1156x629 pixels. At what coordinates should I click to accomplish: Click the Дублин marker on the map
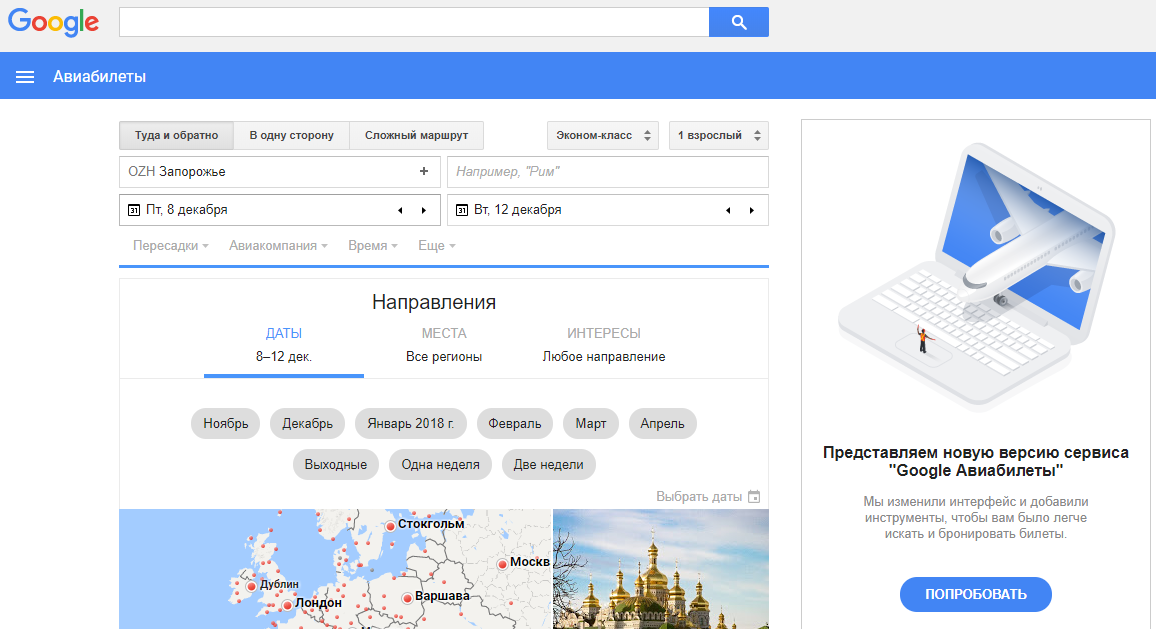pyautogui.click(x=251, y=586)
